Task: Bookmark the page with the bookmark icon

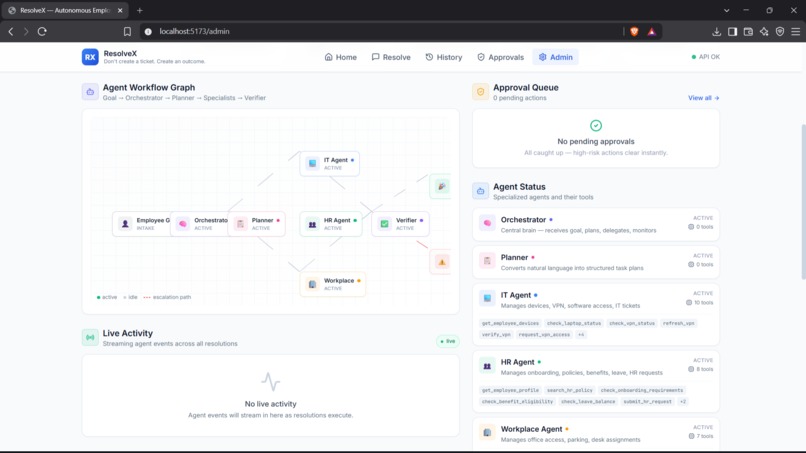Action: point(127,31)
